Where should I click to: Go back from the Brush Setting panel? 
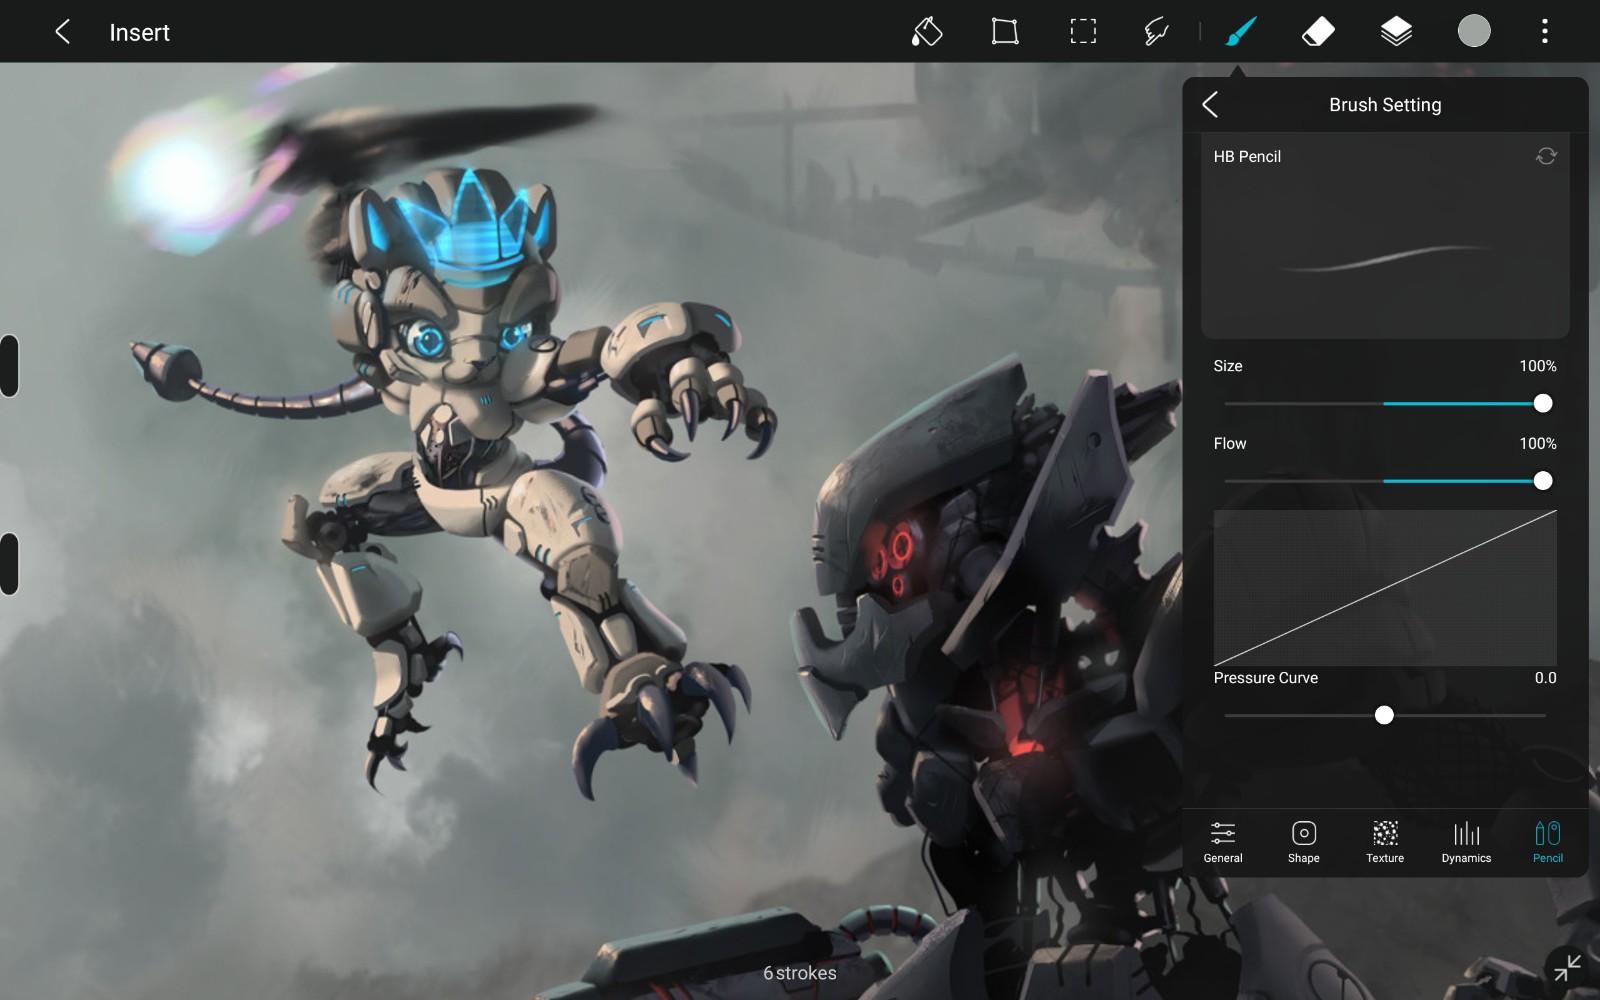1210,105
